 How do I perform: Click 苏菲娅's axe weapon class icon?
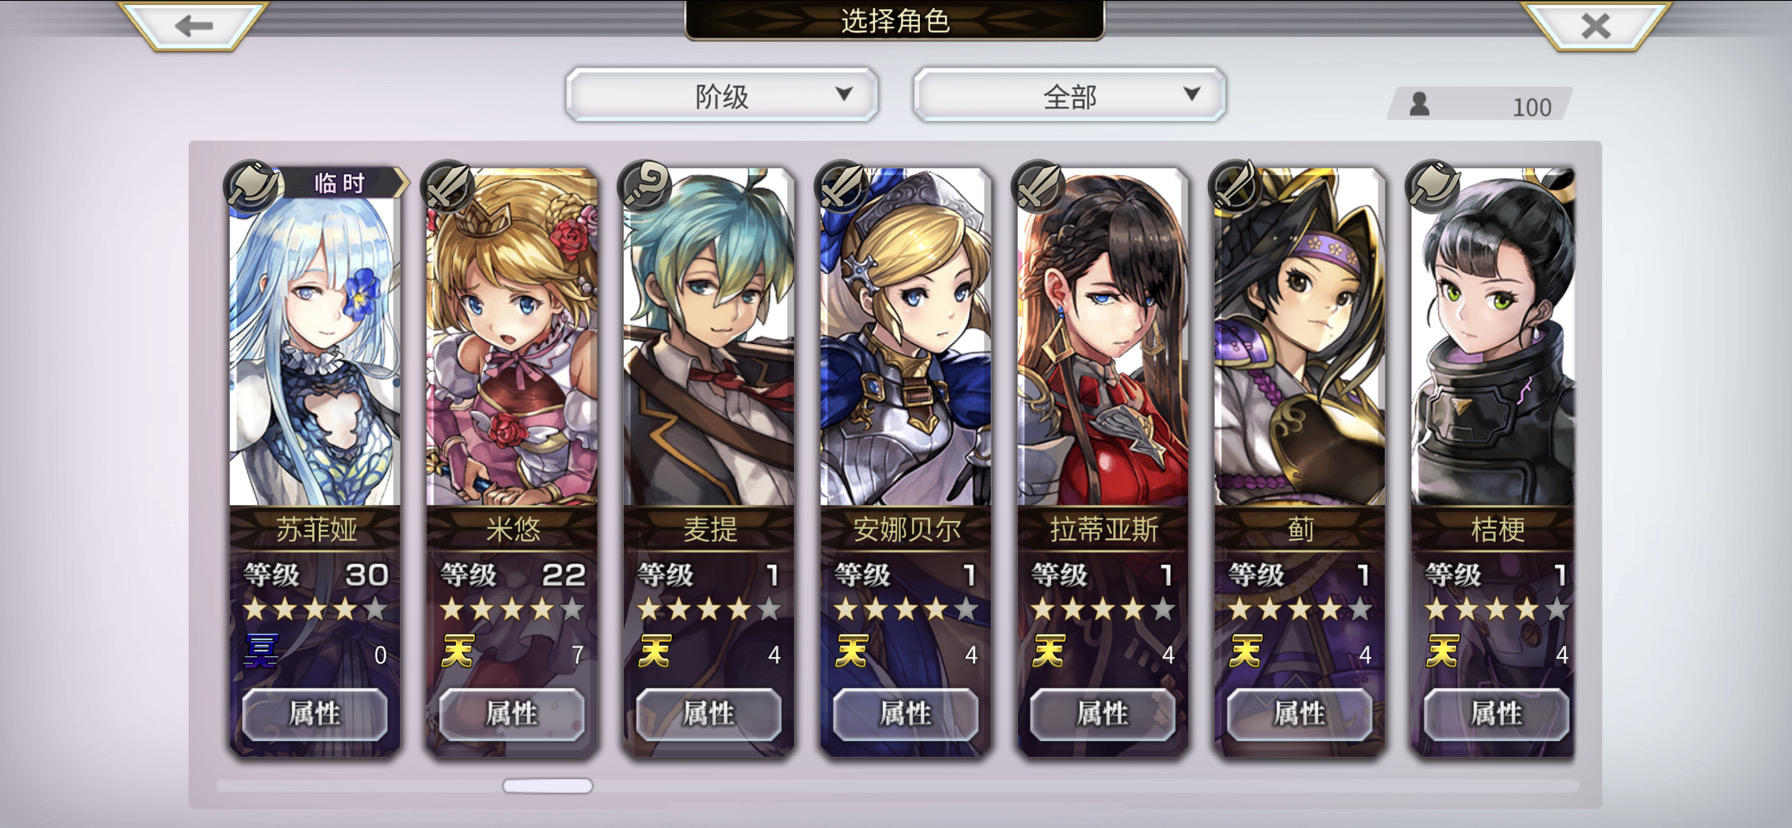(251, 185)
